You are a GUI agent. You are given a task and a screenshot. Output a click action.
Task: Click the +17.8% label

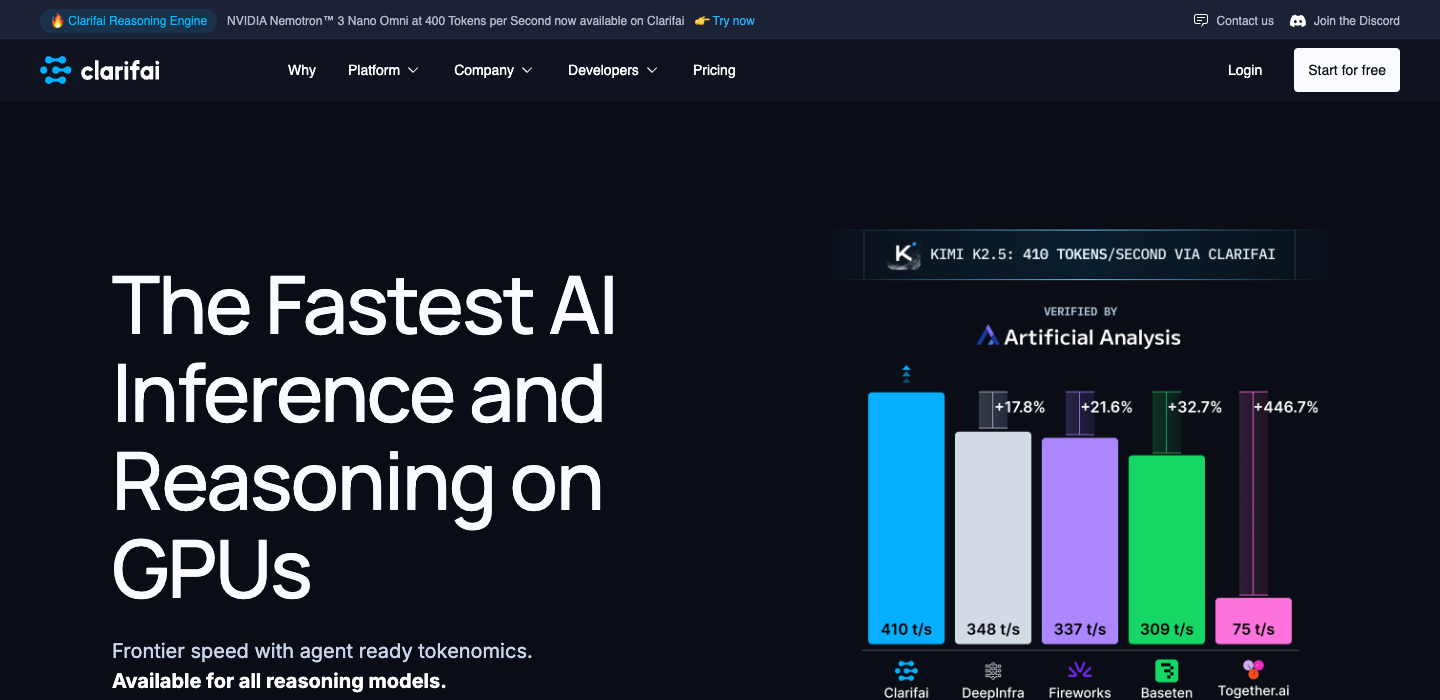1019,407
